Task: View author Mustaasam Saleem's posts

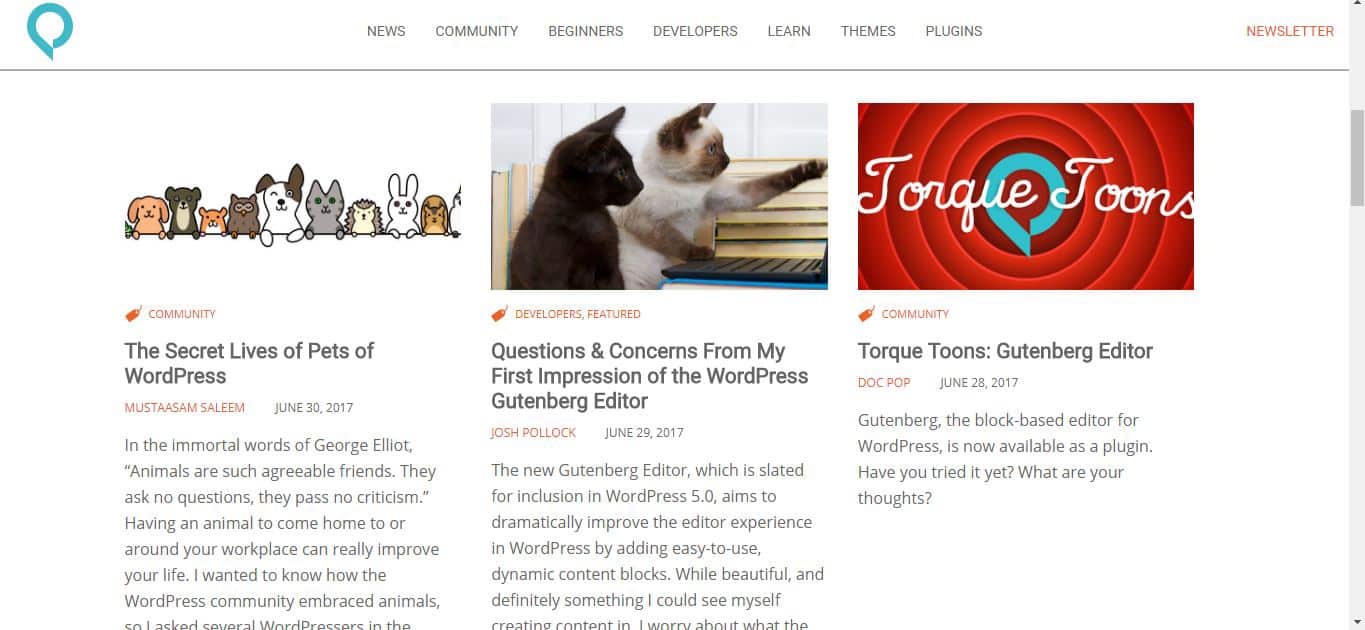Action: click(185, 407)
